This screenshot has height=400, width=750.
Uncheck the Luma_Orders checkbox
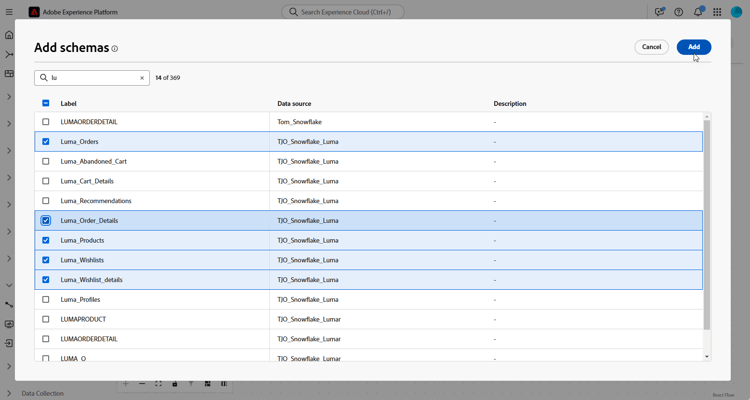tap(45, 142)
